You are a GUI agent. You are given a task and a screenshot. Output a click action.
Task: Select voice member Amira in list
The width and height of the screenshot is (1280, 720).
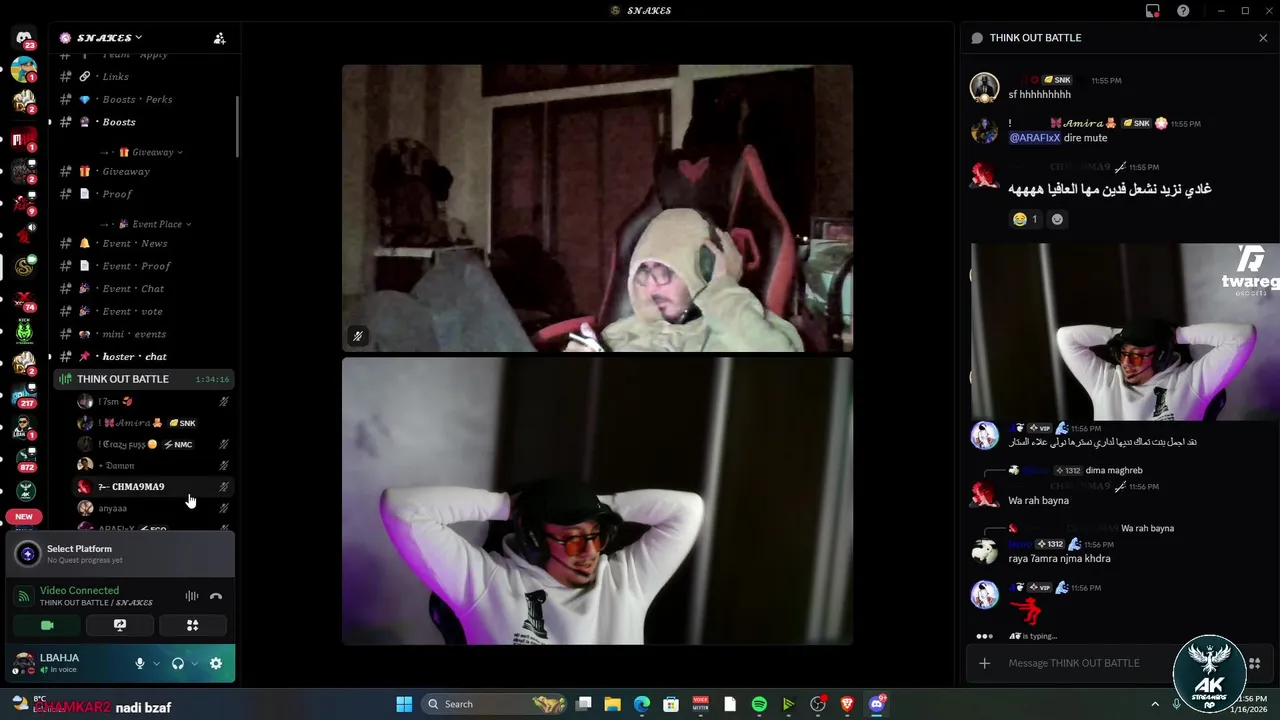(x=153, y=423)
